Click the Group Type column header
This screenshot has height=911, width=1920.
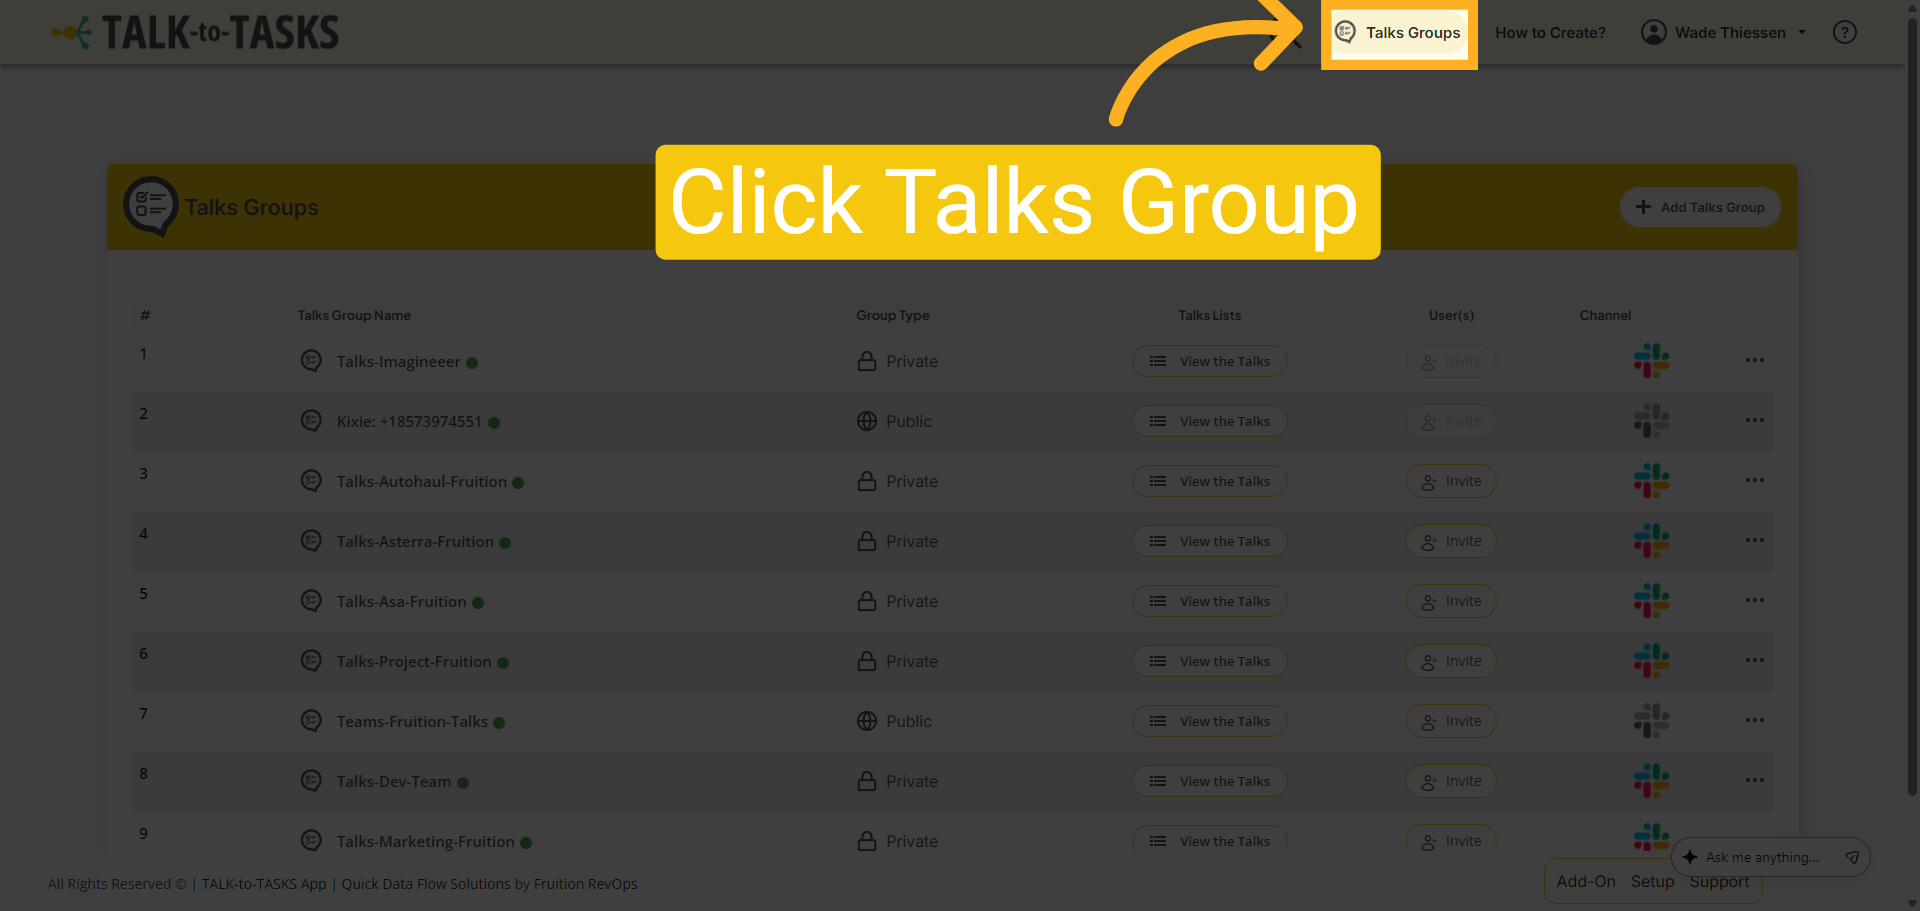click(x=893, y=315)
